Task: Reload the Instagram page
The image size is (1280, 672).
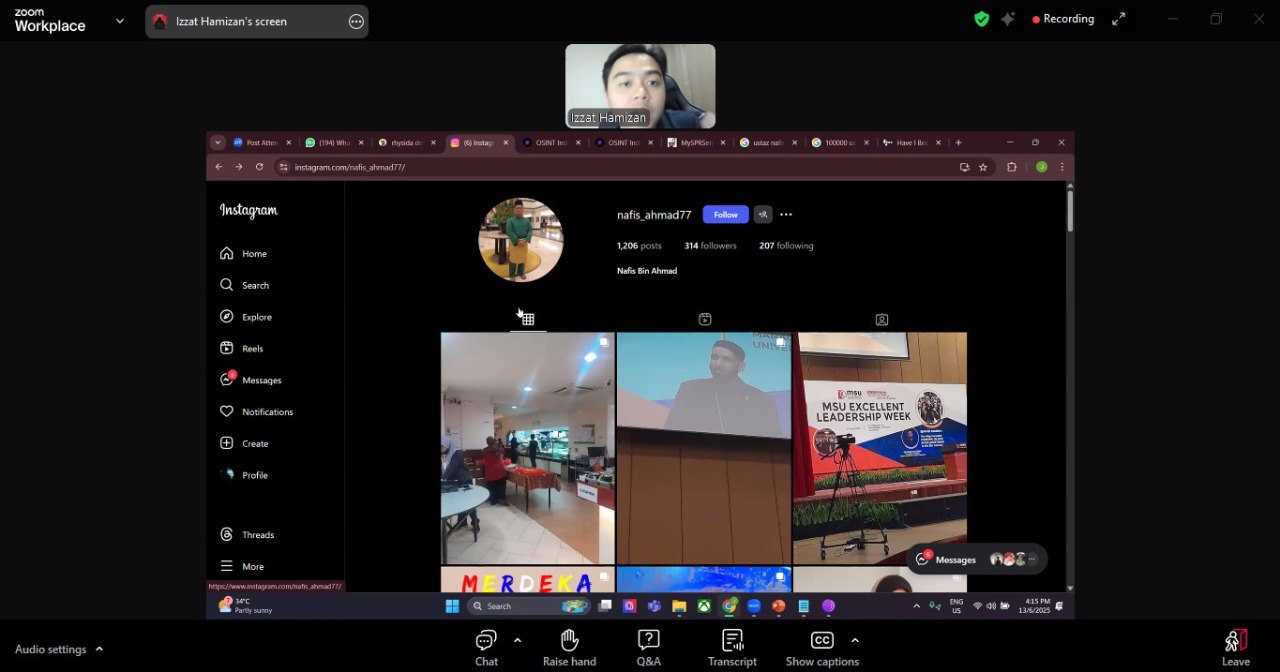Action: (259, 167)
